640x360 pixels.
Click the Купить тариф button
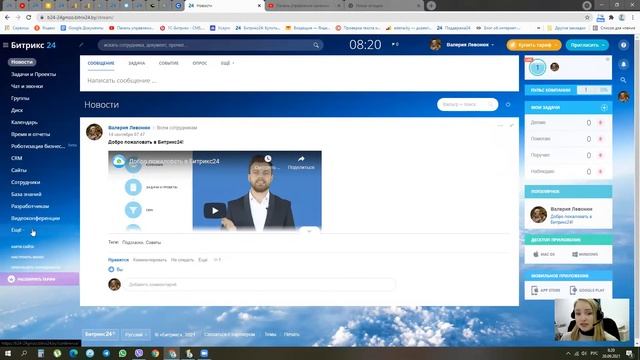[534, 45]
